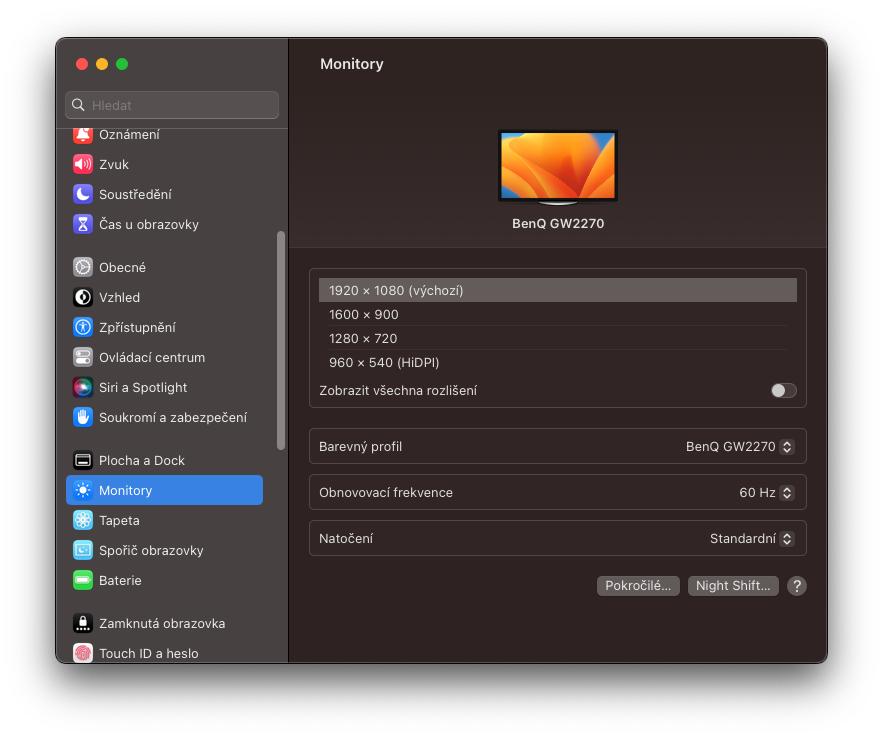883x737 pixels.
Task: Select the Čas u obrazovky hourglass icon
Action: pos(83,224)
